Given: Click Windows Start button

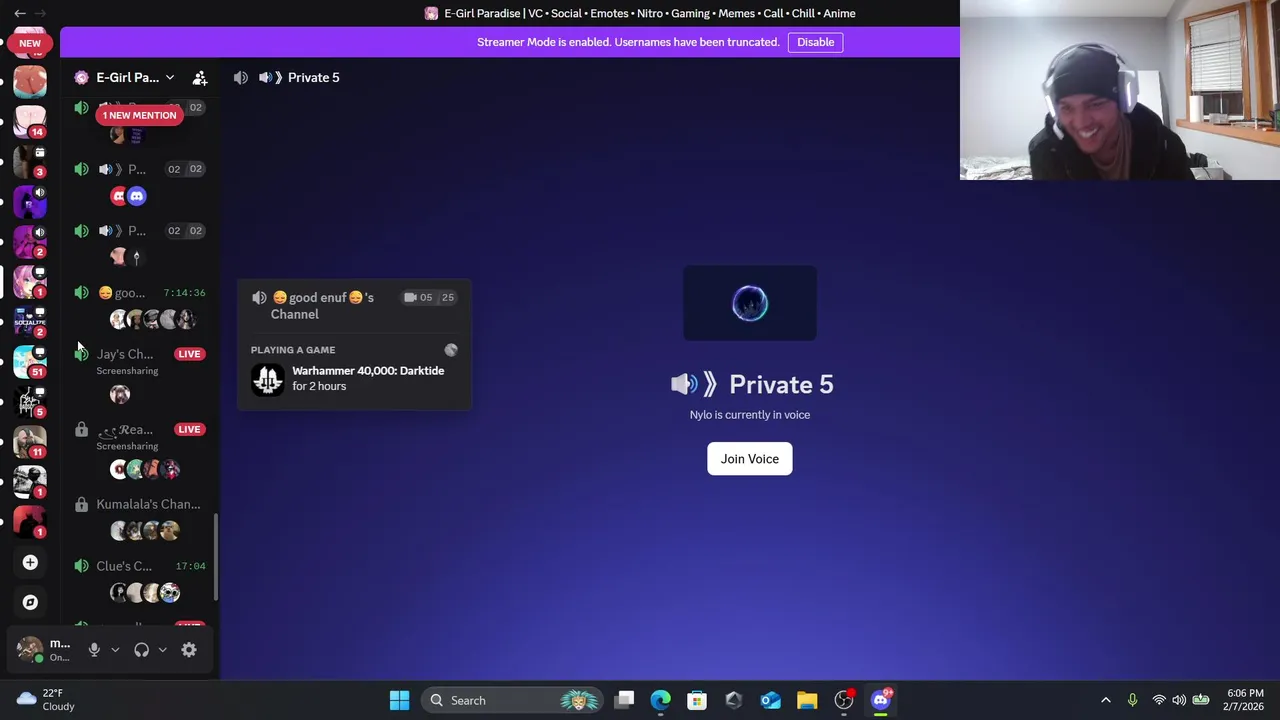Looking at the screenshot, I should click(399, 700).
